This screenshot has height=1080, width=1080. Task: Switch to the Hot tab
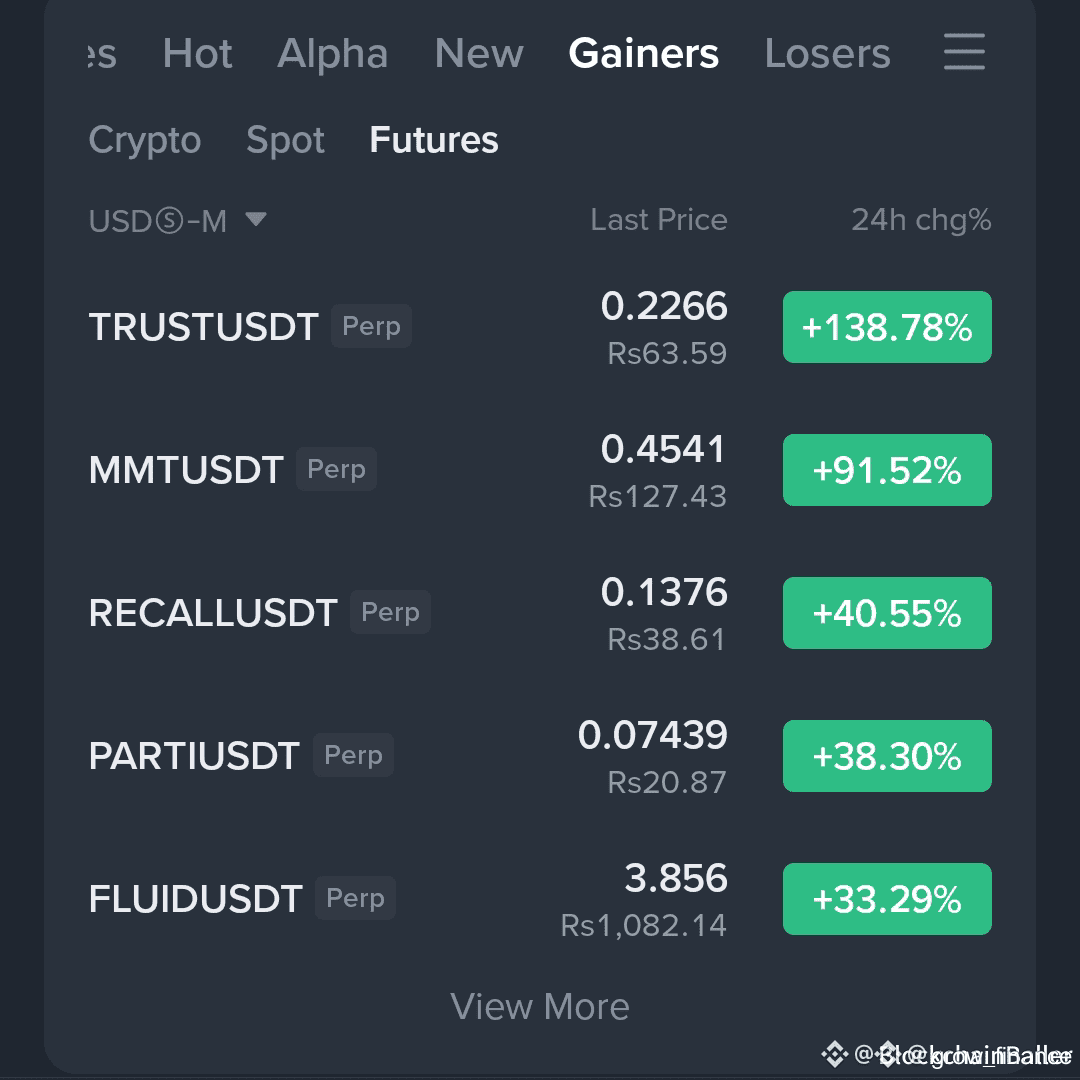[x=197, y=55]
